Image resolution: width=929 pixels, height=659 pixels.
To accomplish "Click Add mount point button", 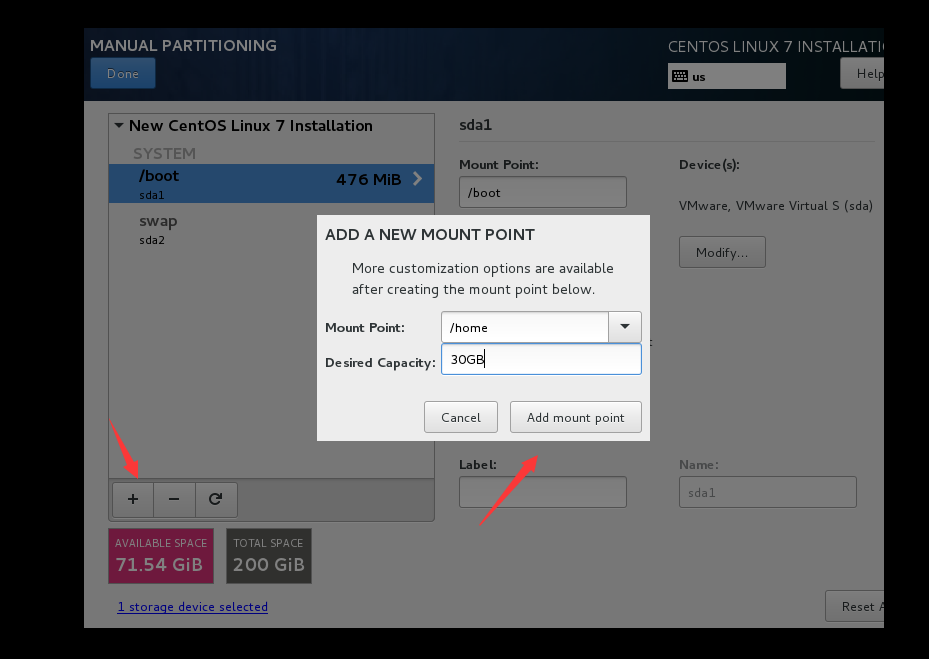I will click(x=576, y=417).
